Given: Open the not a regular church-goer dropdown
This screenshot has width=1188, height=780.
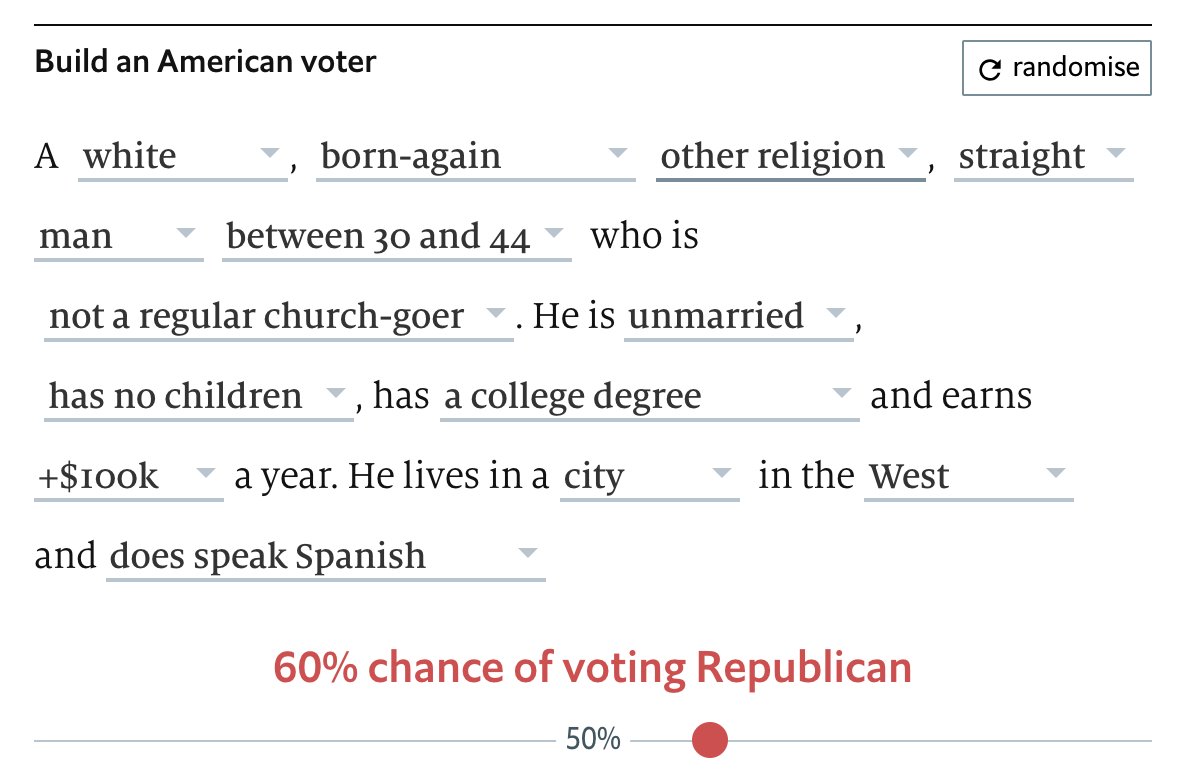Looking at the screenshot, I should 277,317.
